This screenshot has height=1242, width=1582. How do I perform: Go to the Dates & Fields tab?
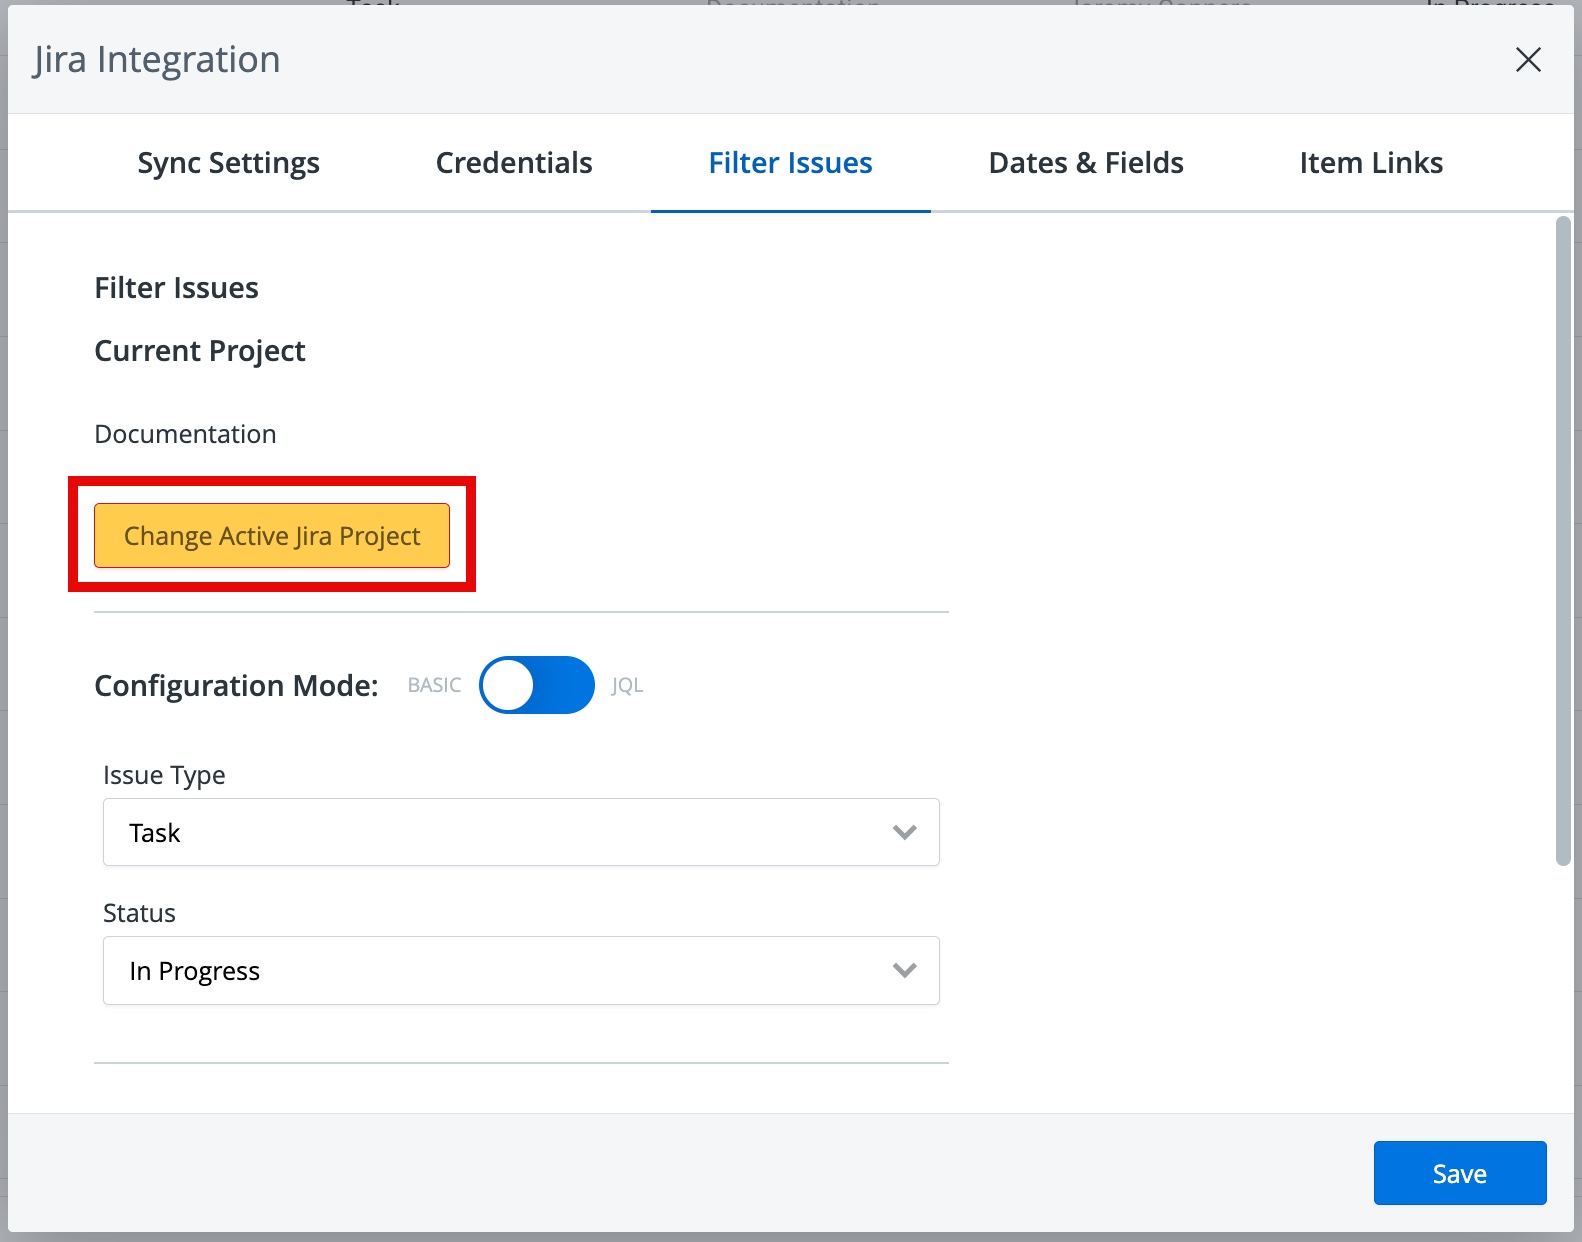pyautogui.click(x=1086, y=163)
